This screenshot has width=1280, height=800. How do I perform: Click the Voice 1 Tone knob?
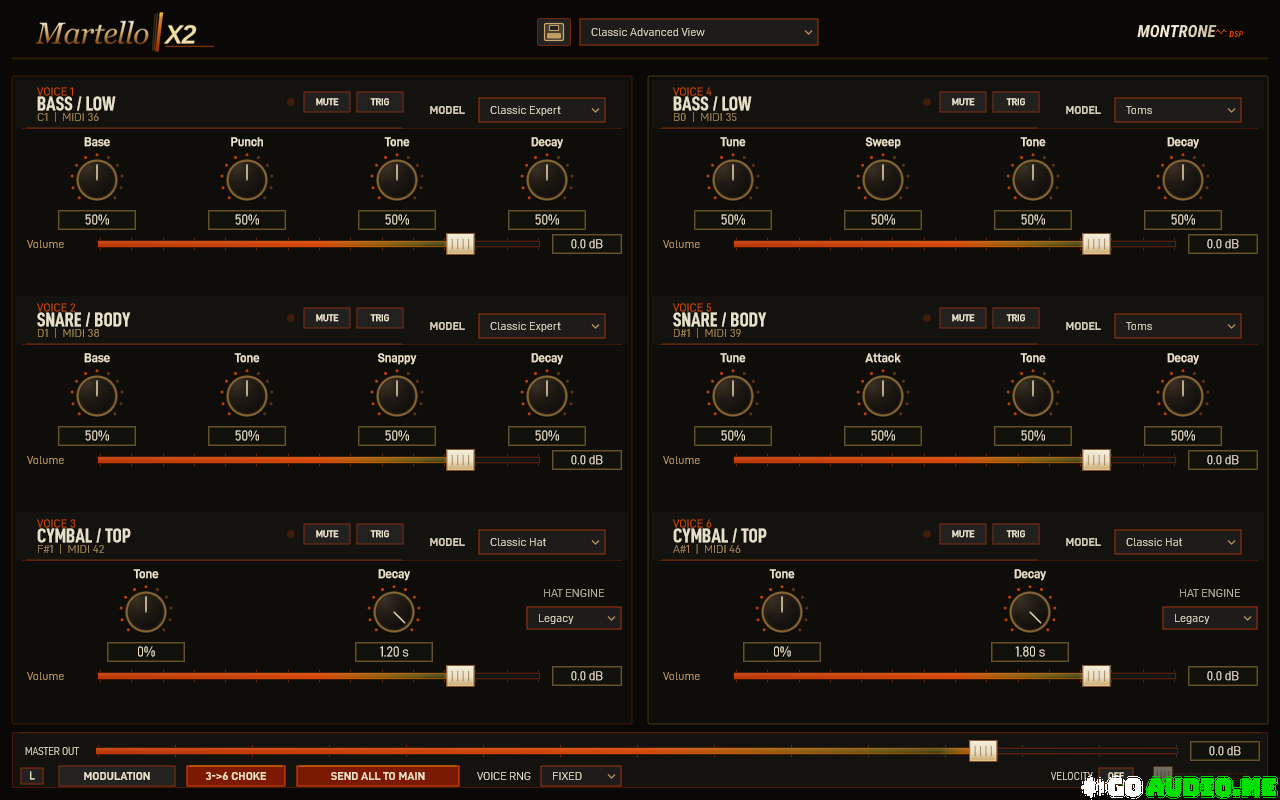[397, 180]
